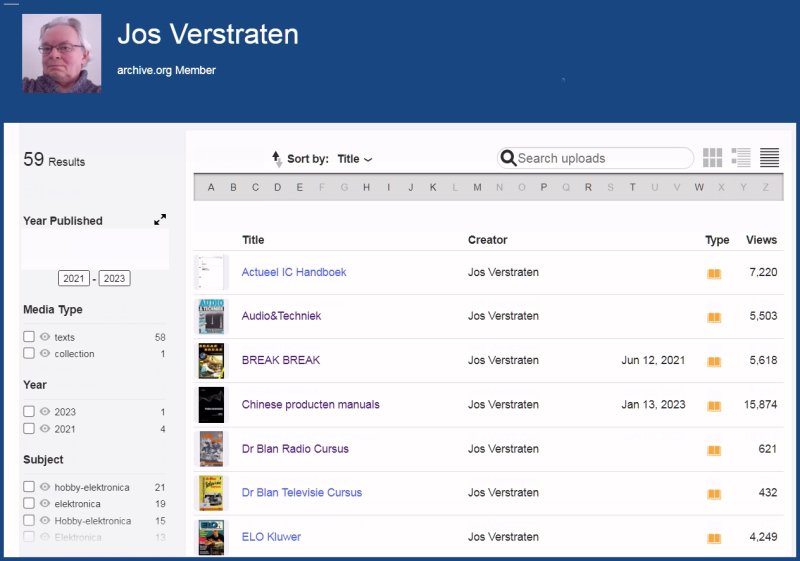800x561 pixels.
Task: Open Dr Blan Radio Cursus
Action: tap(295, 449)
